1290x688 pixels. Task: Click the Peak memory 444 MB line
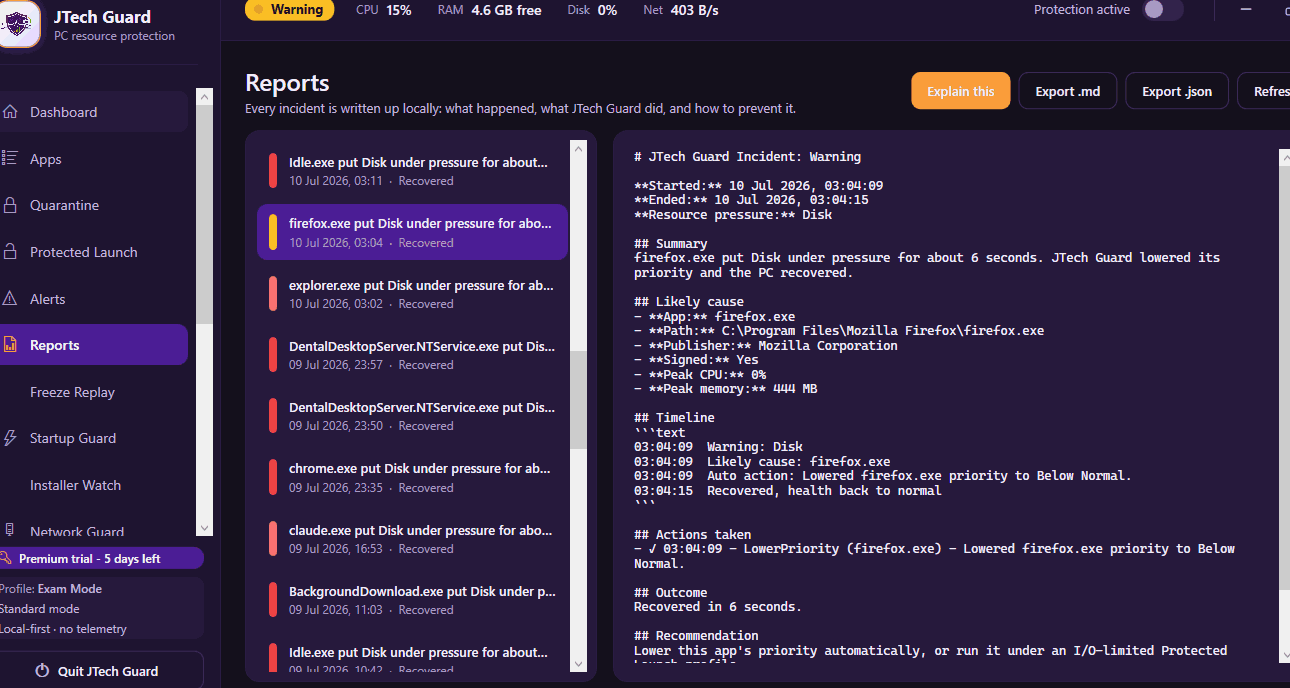click(x=725, y=389)
